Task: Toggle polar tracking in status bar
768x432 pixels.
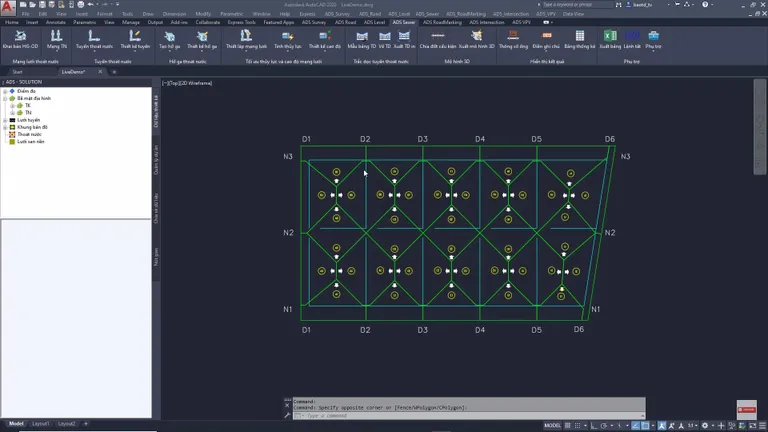Action: pyautogui.click(x=604, y=426)
